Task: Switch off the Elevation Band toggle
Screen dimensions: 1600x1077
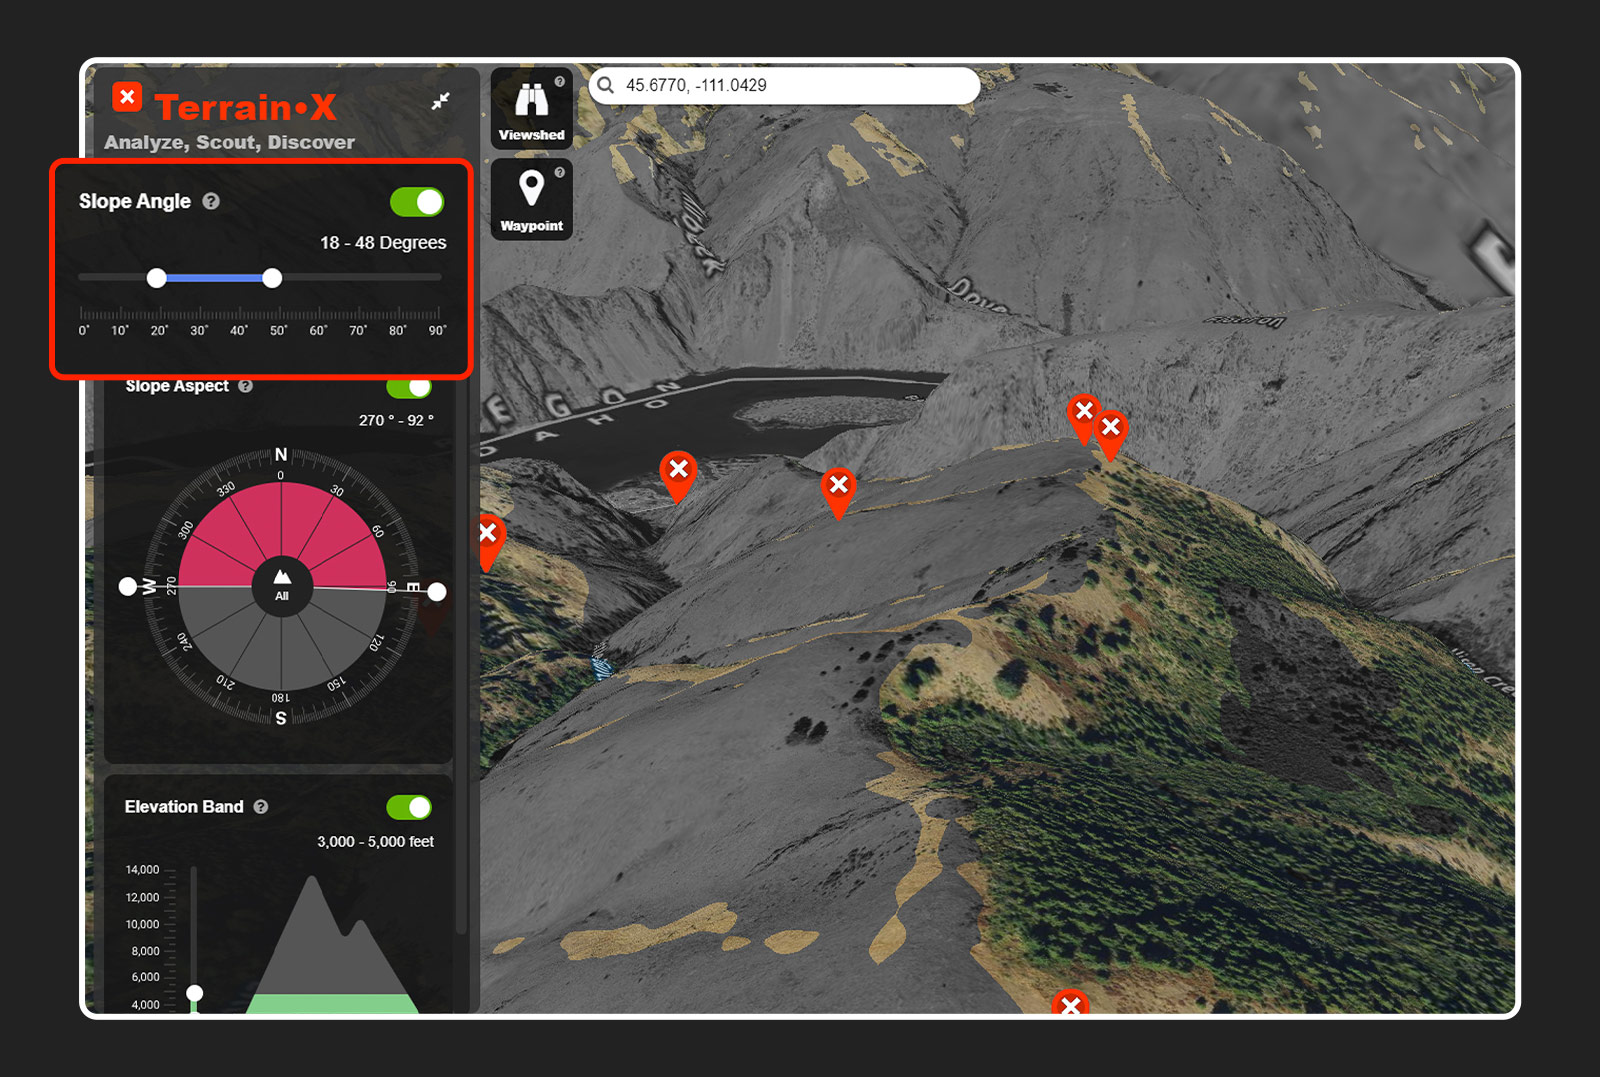Action: coord(409,807)
